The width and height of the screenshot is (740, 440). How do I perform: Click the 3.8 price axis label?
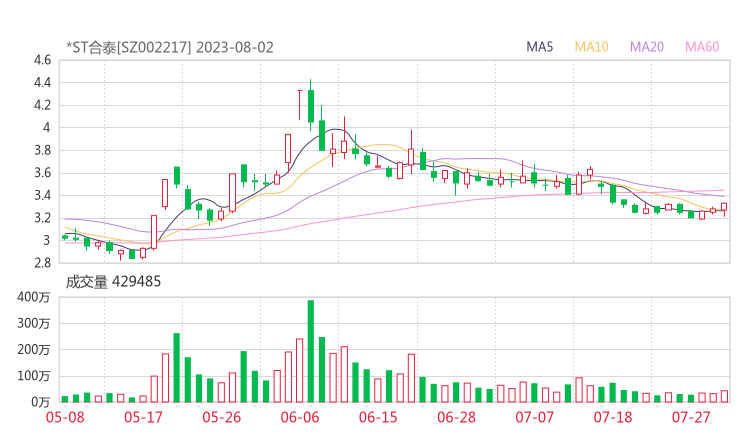pos(42,150)
